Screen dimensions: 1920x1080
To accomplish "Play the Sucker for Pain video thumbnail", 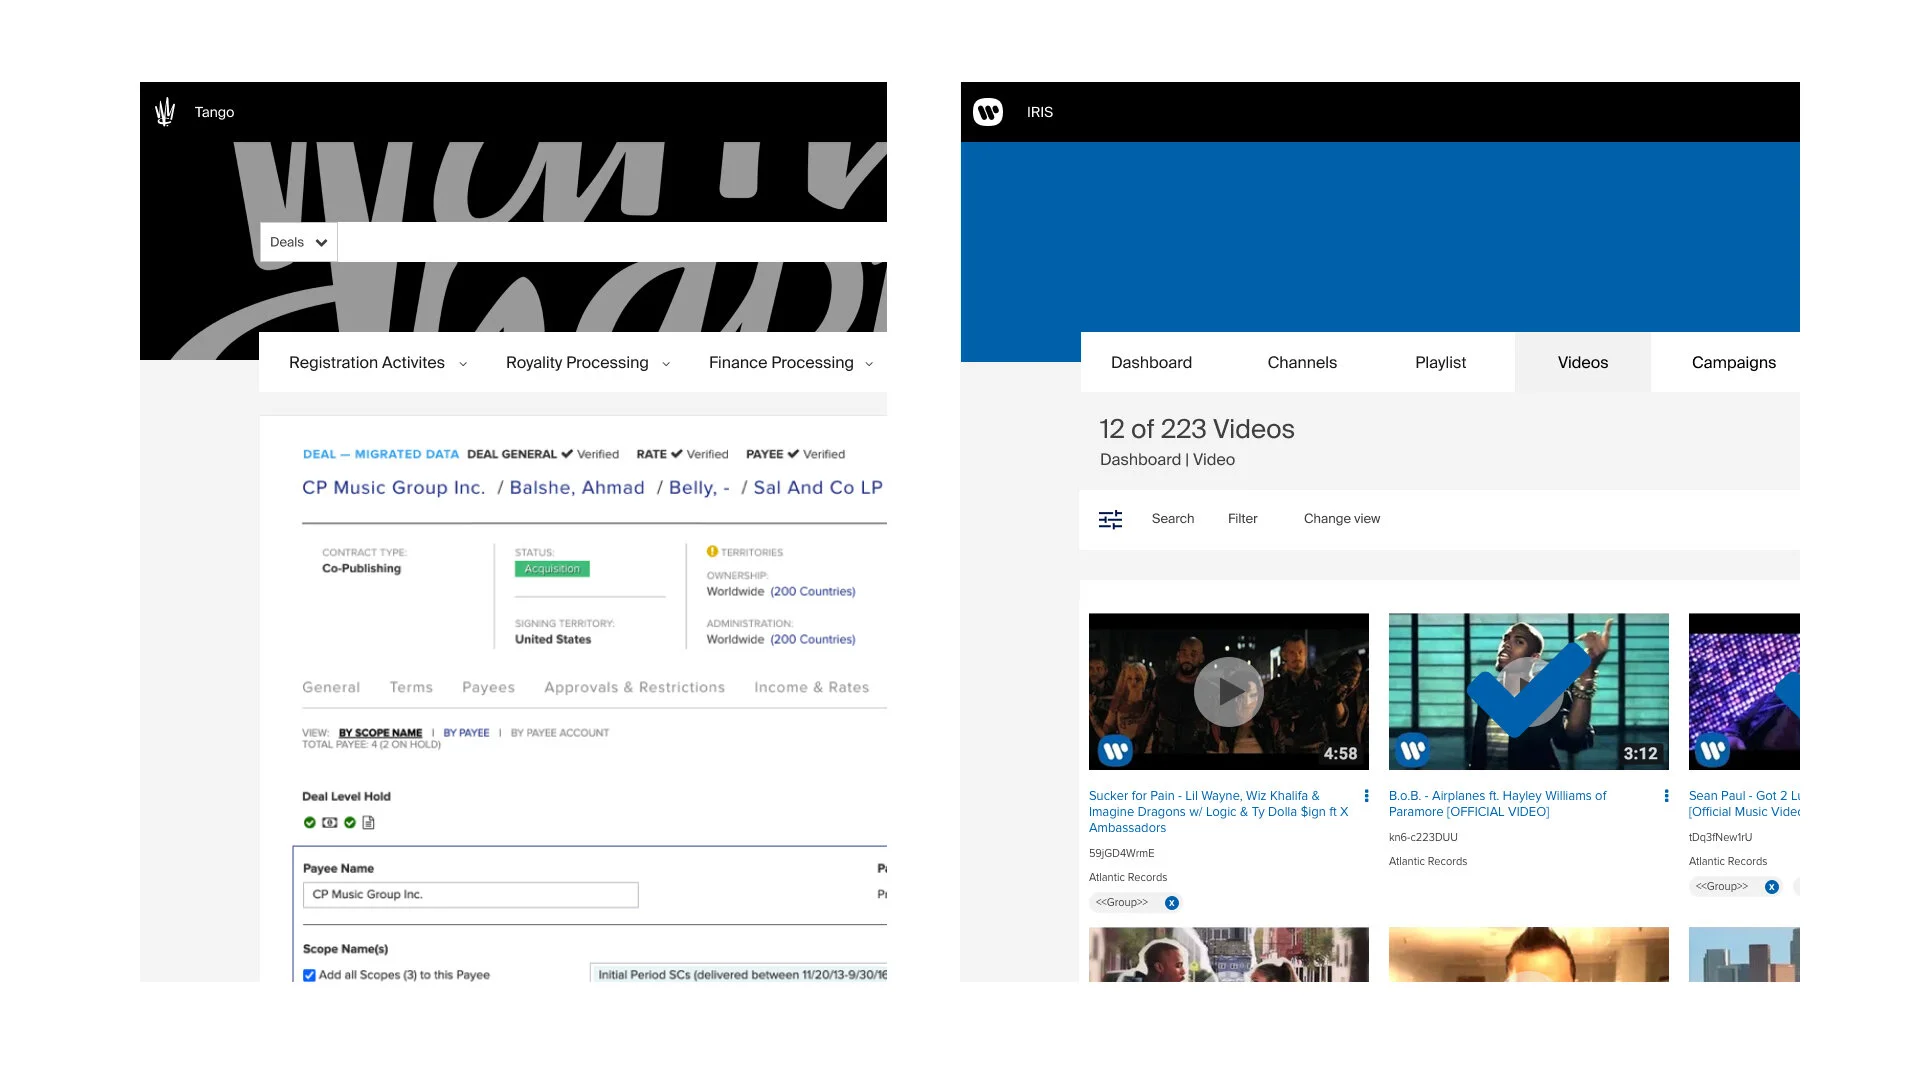I will tap(1228, 691).
